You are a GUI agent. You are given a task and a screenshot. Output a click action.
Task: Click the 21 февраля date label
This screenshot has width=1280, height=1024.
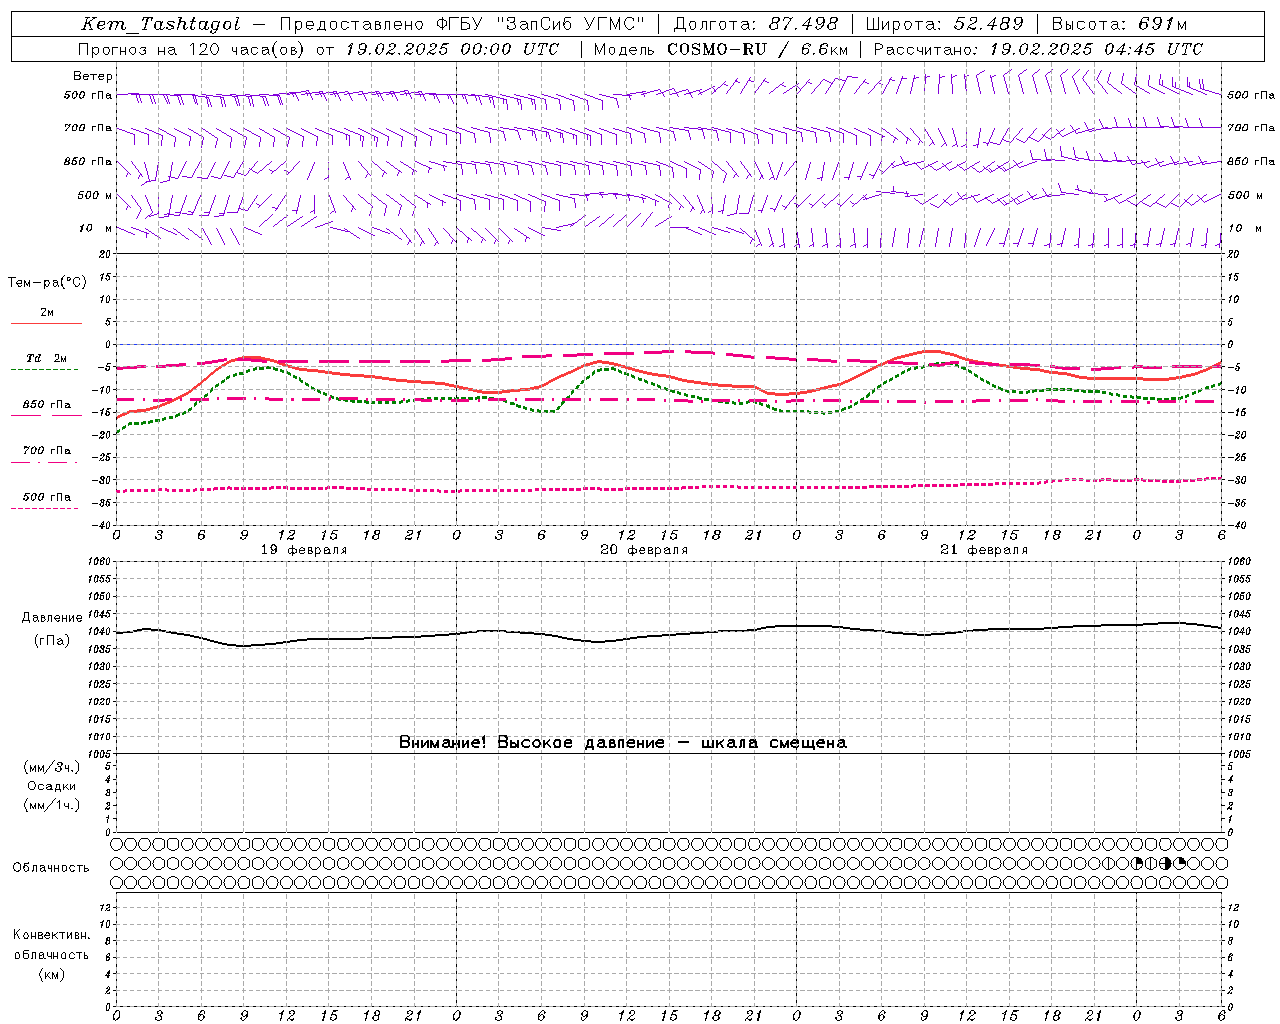point(984,550)
